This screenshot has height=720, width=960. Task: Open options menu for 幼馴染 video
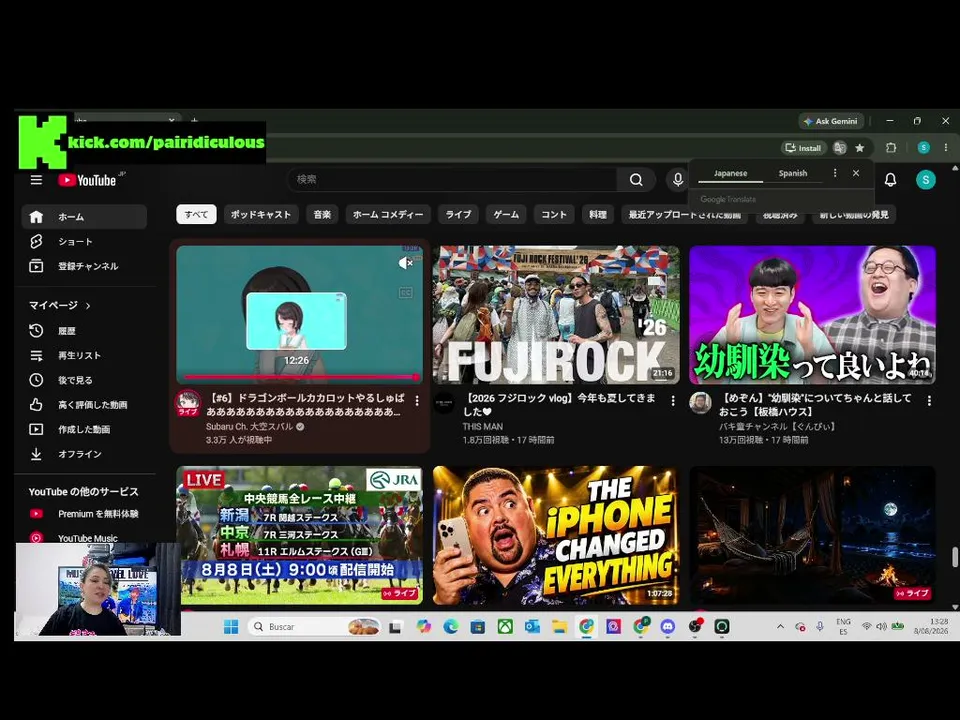[929, 400]
